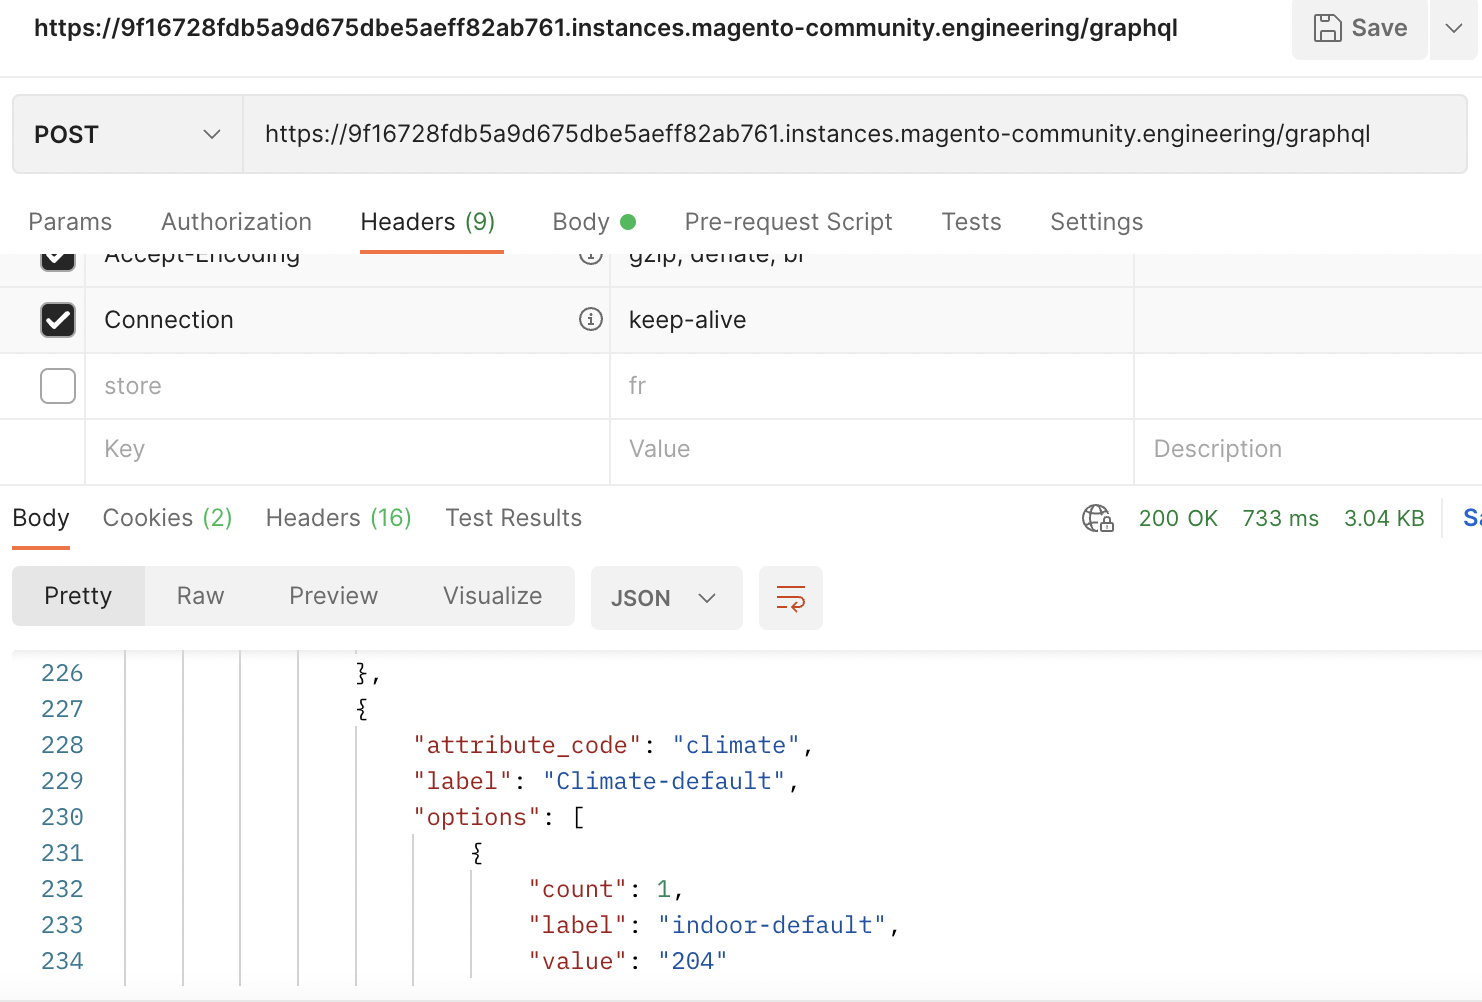Switch response view to Preview

point(333,595)
